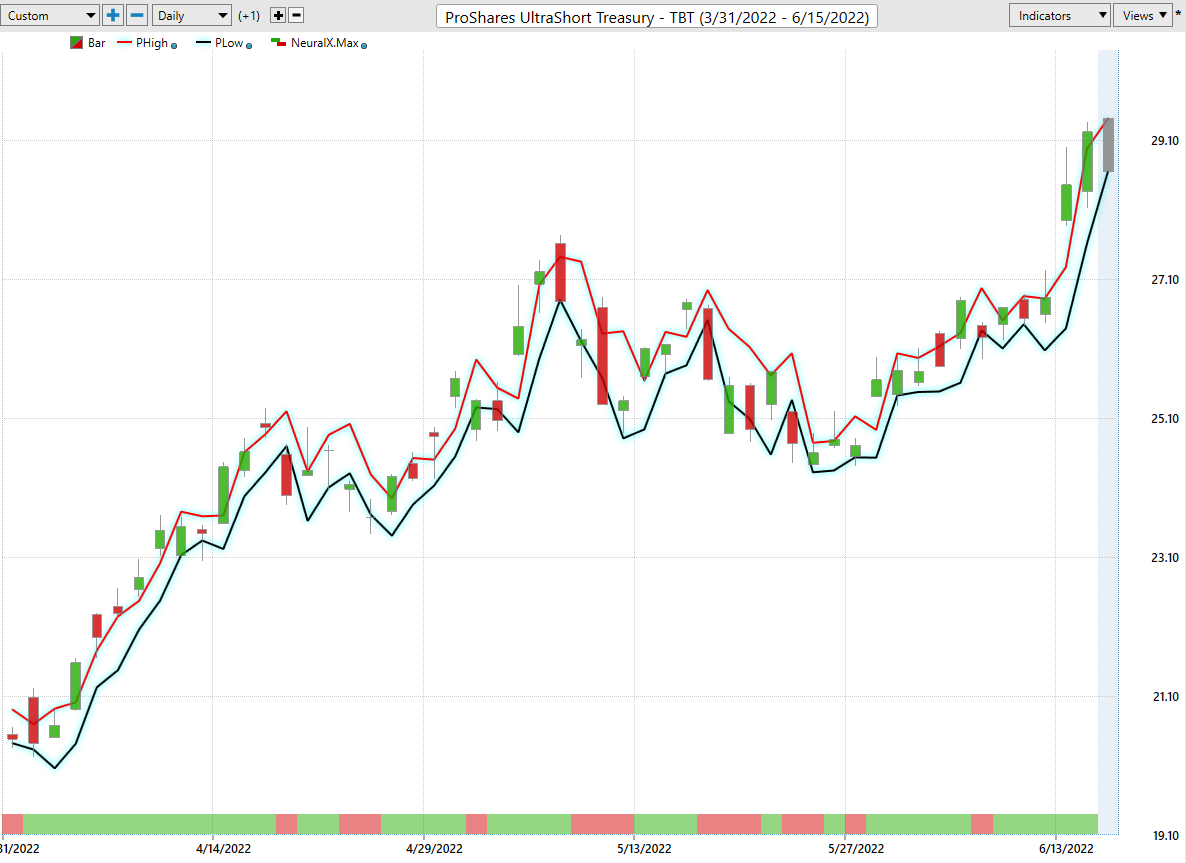Click the gray forecast candle at chart end
1186x863 pixels.
coord(1108,144)
